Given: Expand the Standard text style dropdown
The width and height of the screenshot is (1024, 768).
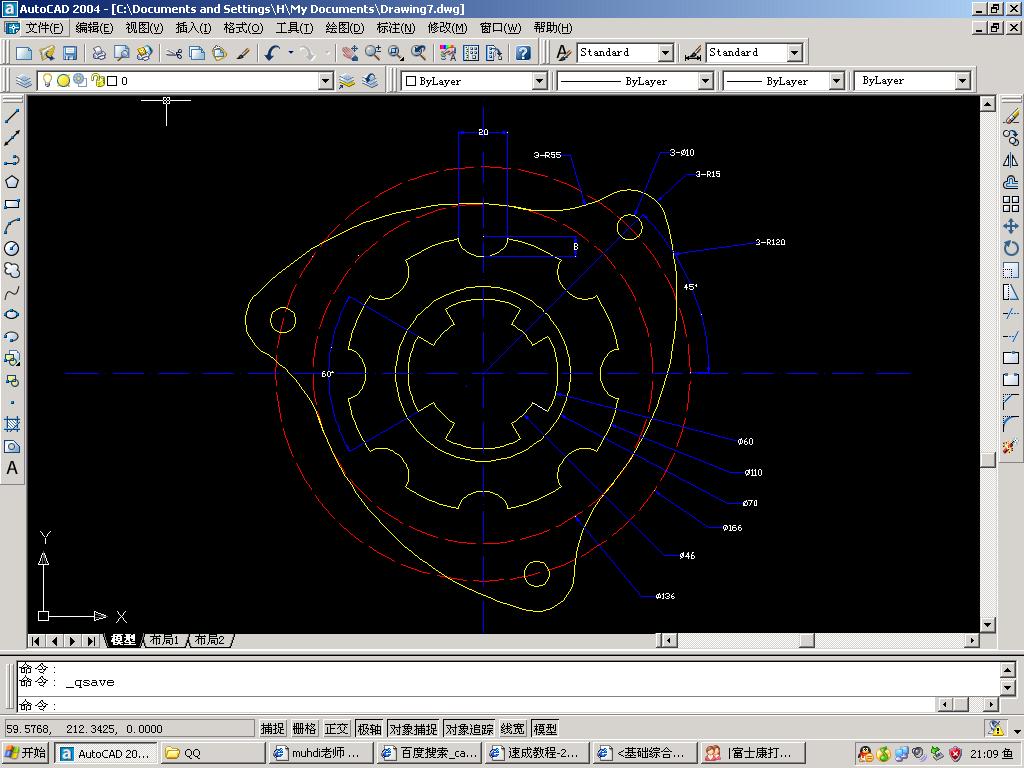Looking at the screenshot, I should (665, 52).
